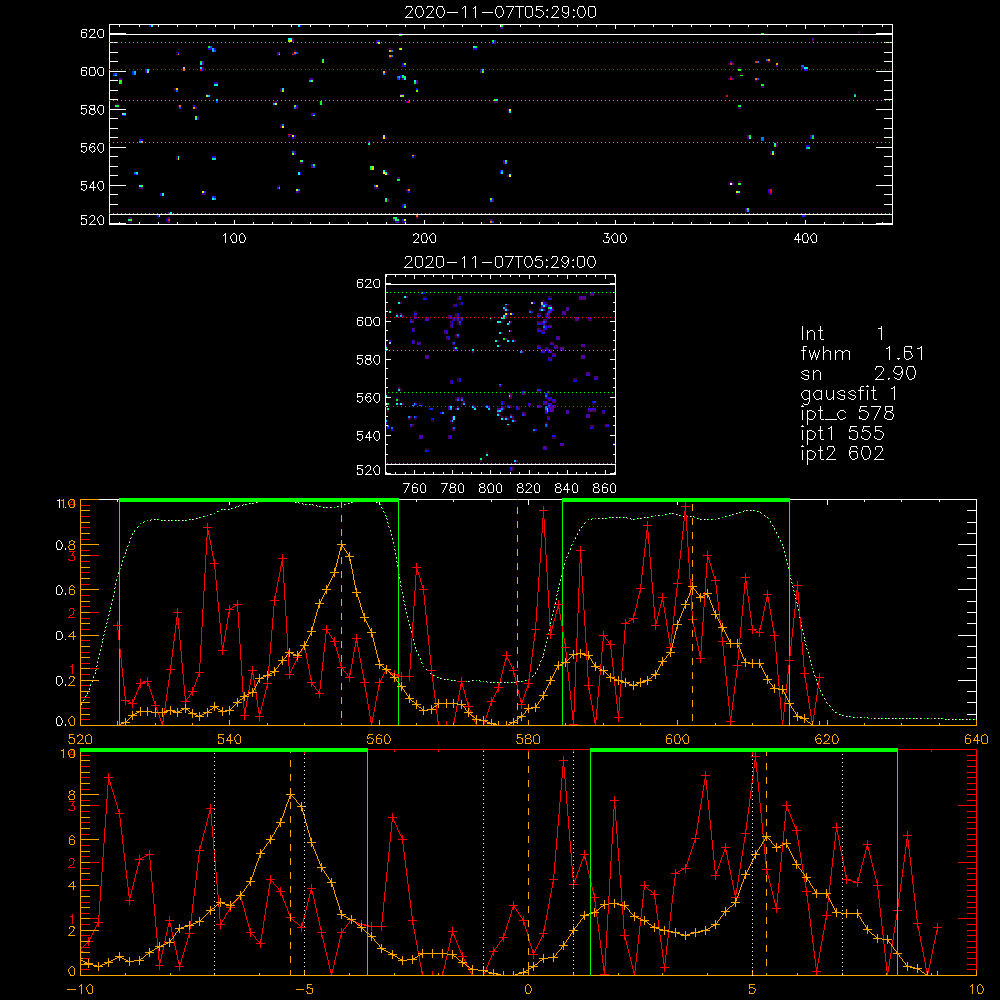Click the top plot title 2020-11-07T05:29:00
Image resolution: width=1000 pixels, height=1000 pixels.
coord(501,12)
